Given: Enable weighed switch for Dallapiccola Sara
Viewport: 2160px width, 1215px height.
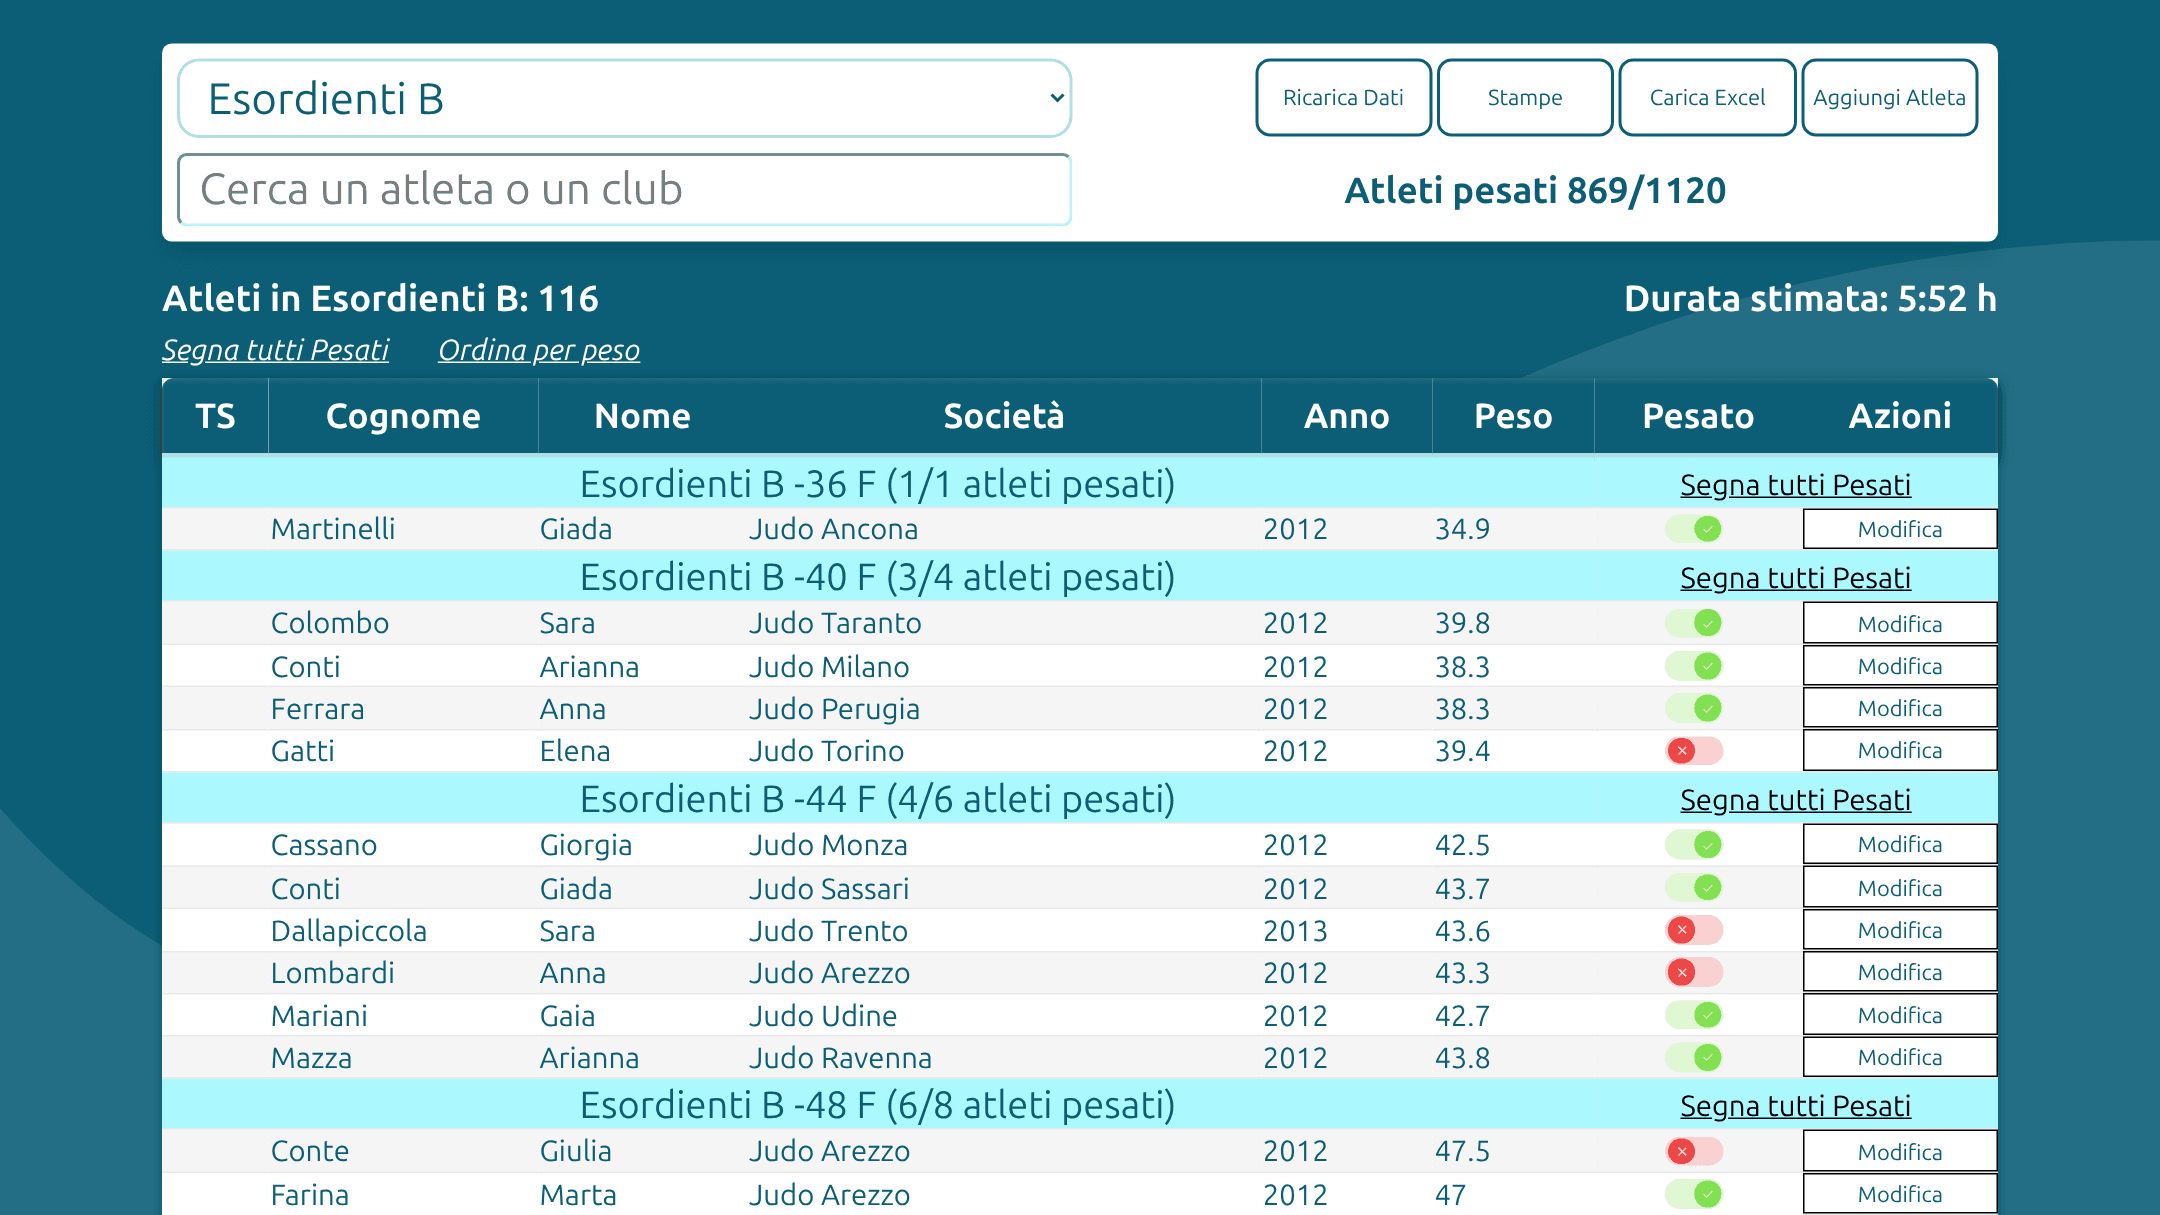Looking at the screenshot, I should (1694, 930).
